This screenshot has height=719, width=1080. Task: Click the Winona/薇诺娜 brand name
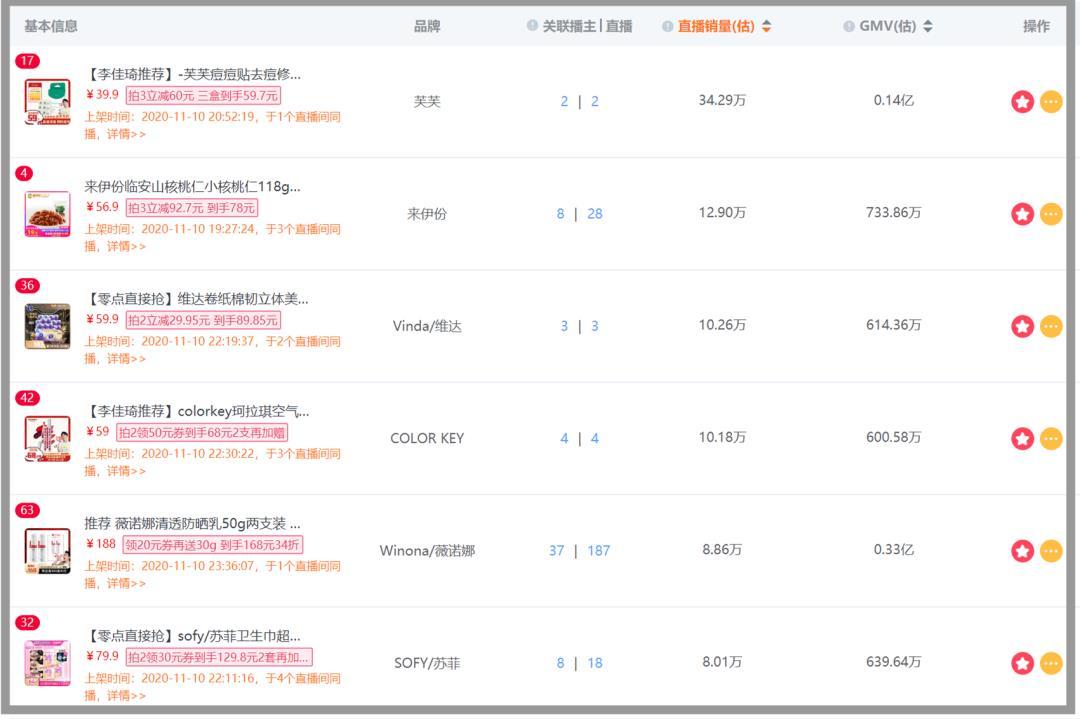coord(427,551)
